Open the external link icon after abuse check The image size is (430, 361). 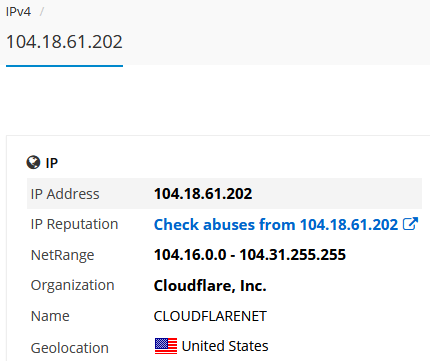coord(410,224)
